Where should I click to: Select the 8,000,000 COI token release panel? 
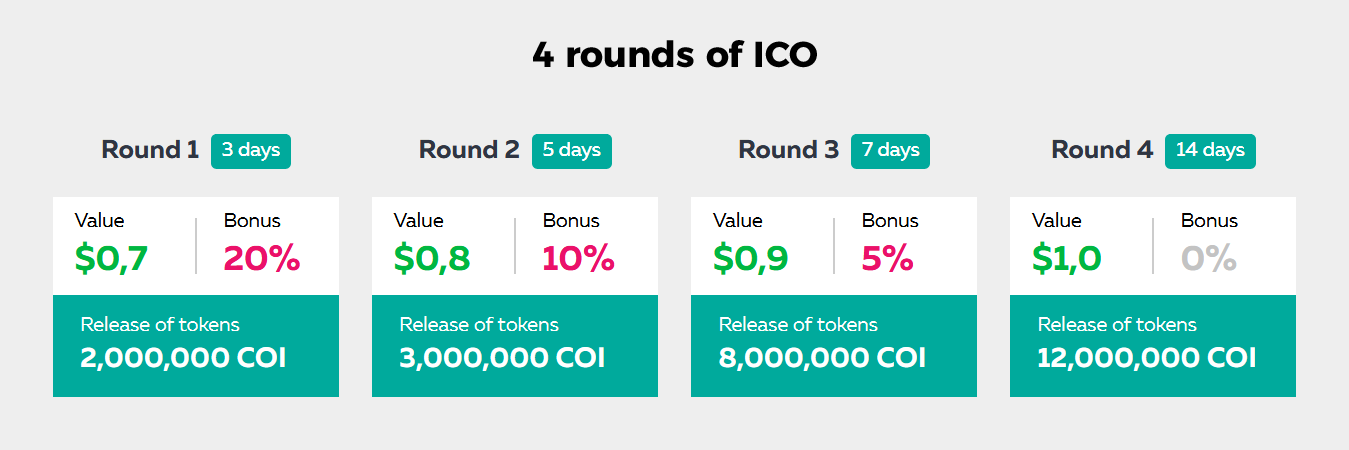(834, 346)
